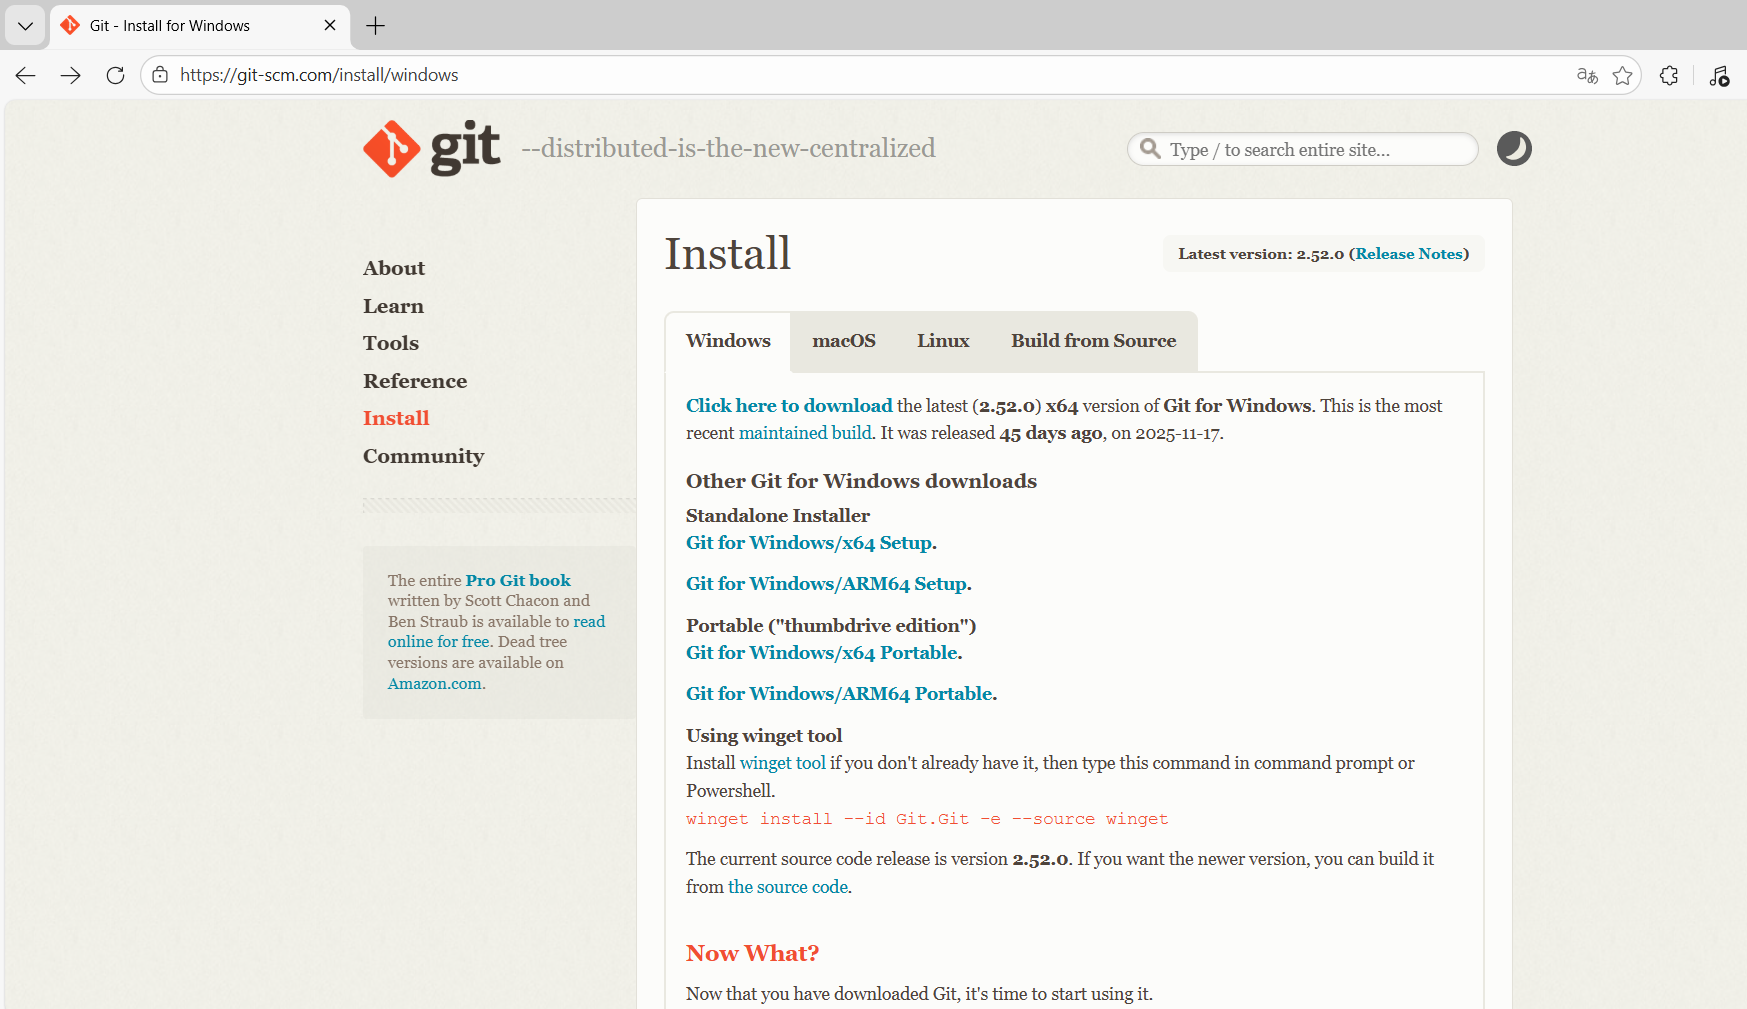Open the Pro Git book link
The image size is (1747, 1009).
coord(518,580)
